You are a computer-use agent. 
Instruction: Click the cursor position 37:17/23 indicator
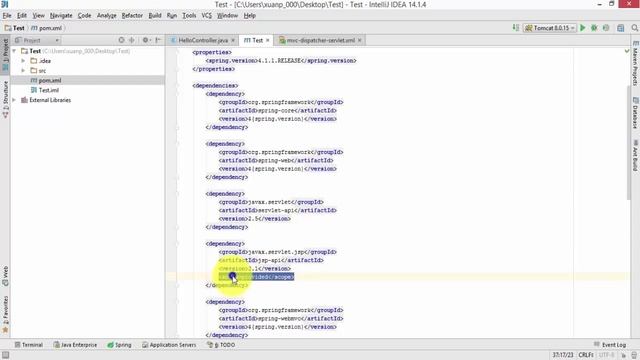pos(562,355)
